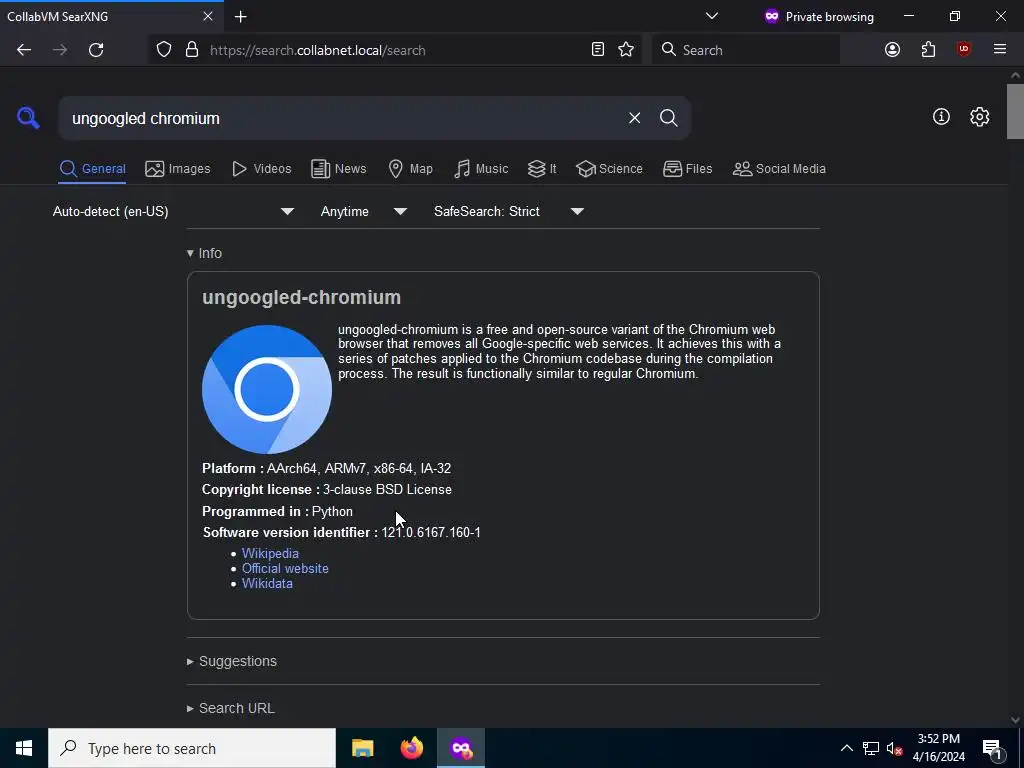The height and width of the screenshot is (768, 1024).
Task: Click the Firefox toolbar Search box
Action: coord(746,50)
